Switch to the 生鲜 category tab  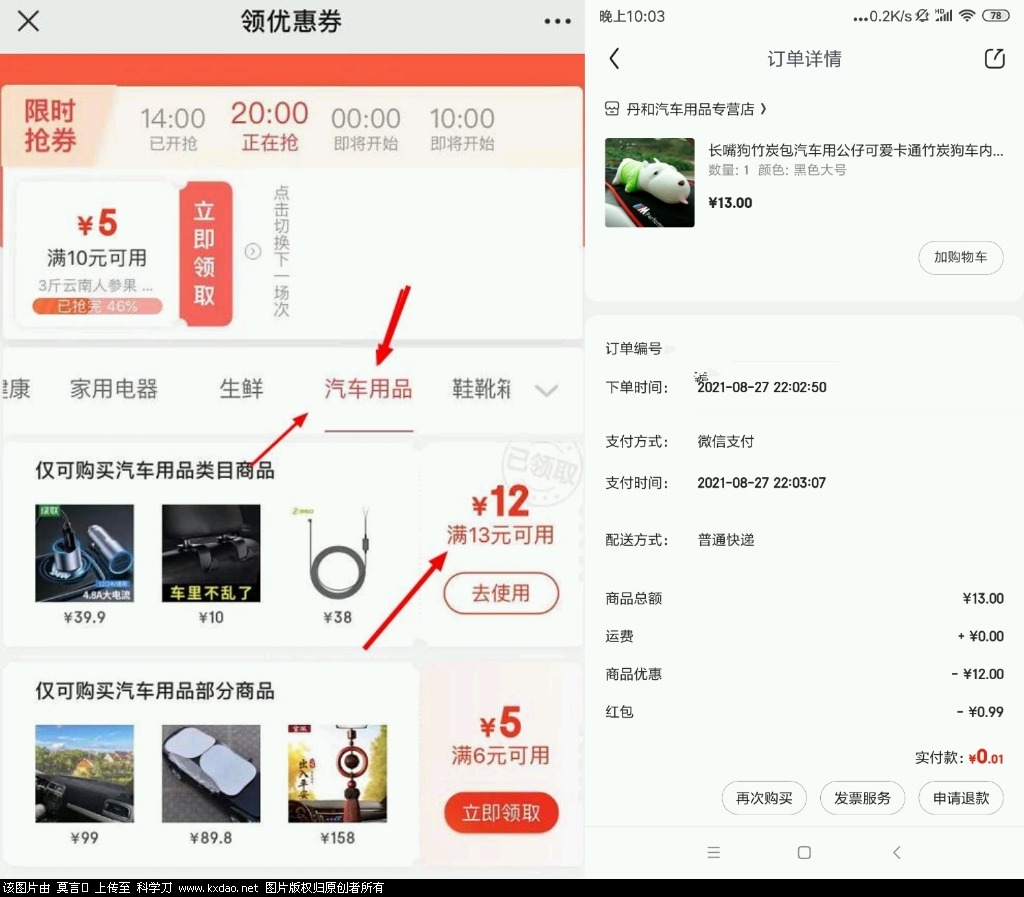pos(241,389)
